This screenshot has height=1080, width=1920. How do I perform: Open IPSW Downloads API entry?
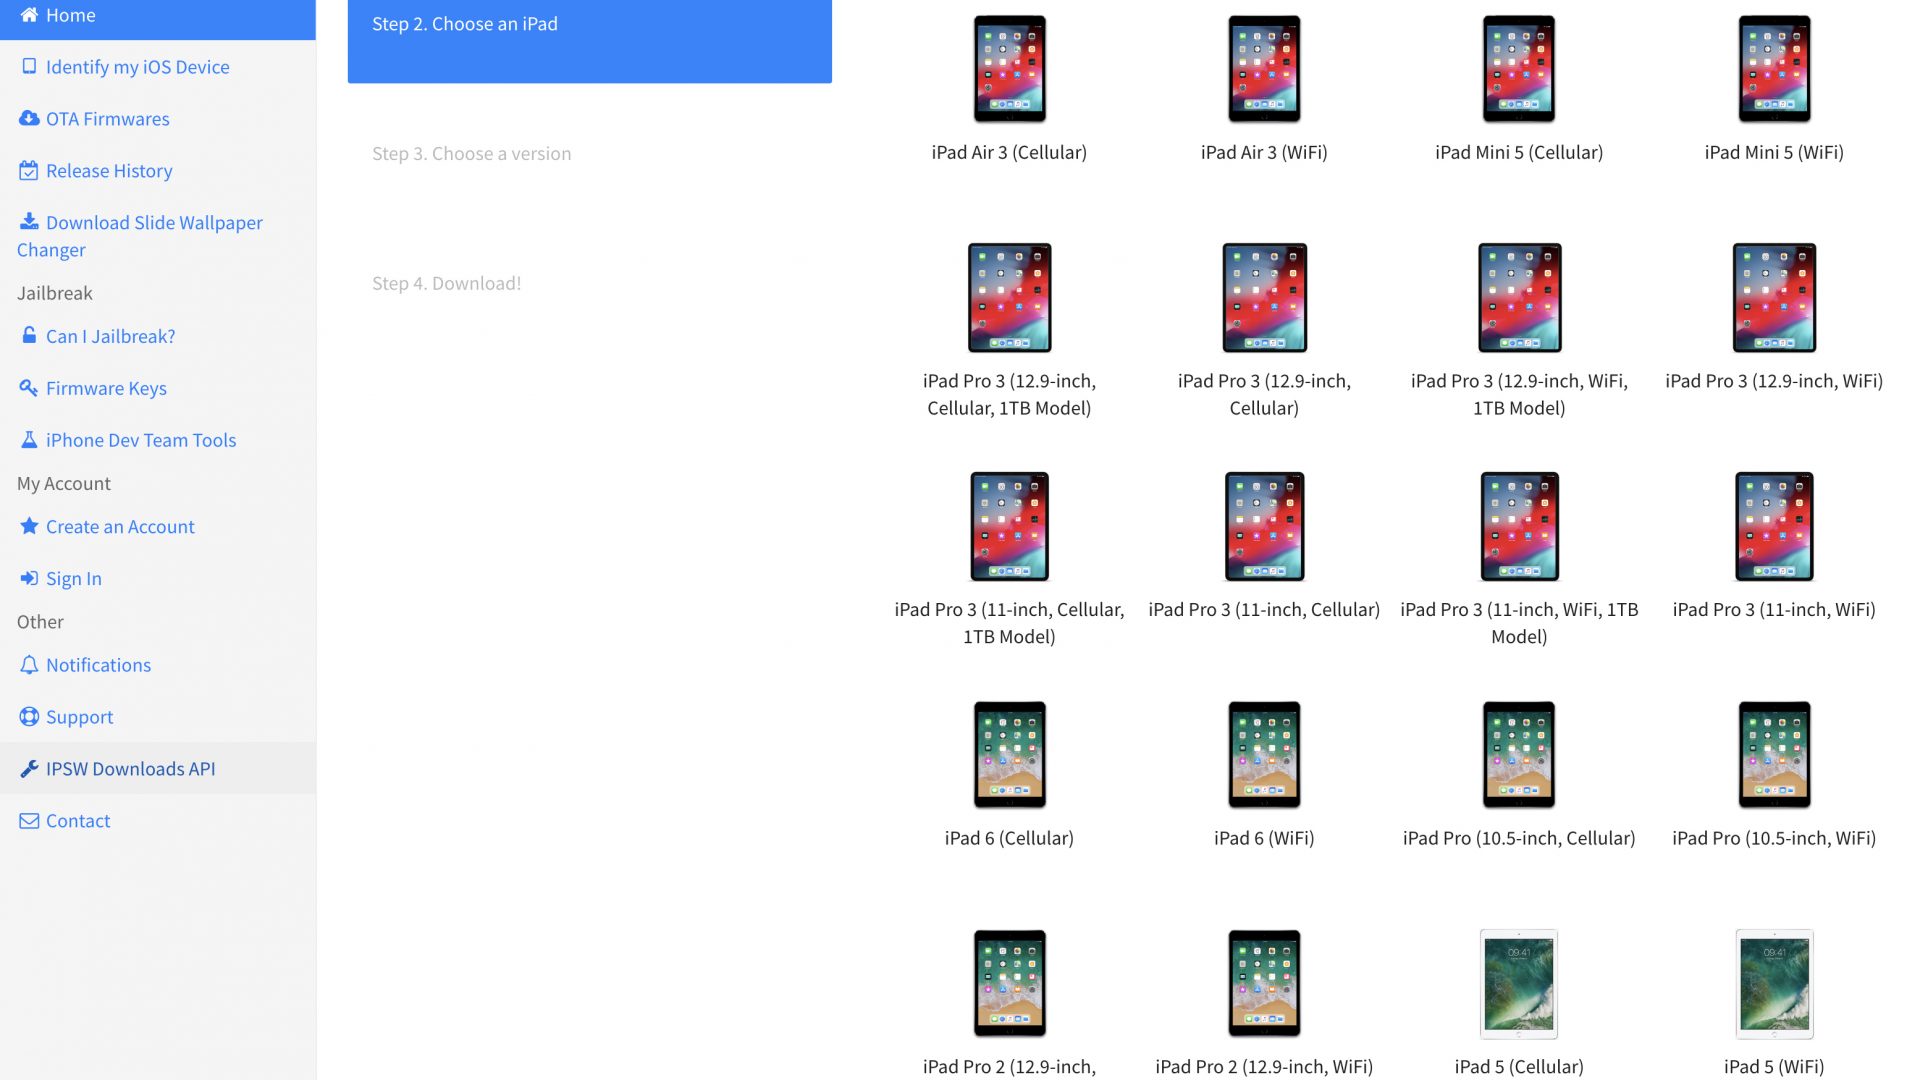[158, 768]
